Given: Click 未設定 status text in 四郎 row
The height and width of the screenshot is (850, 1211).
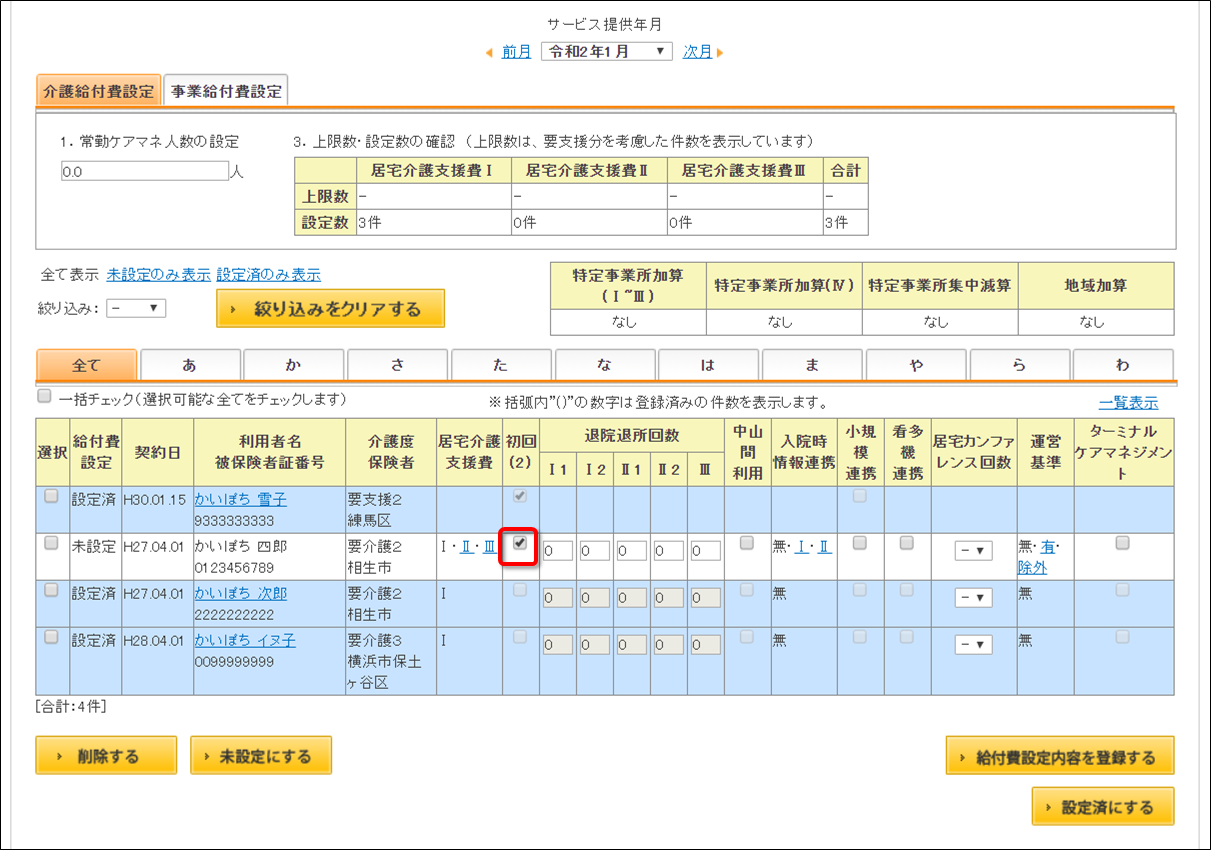Looking at the screenshot, I should 93,546.
